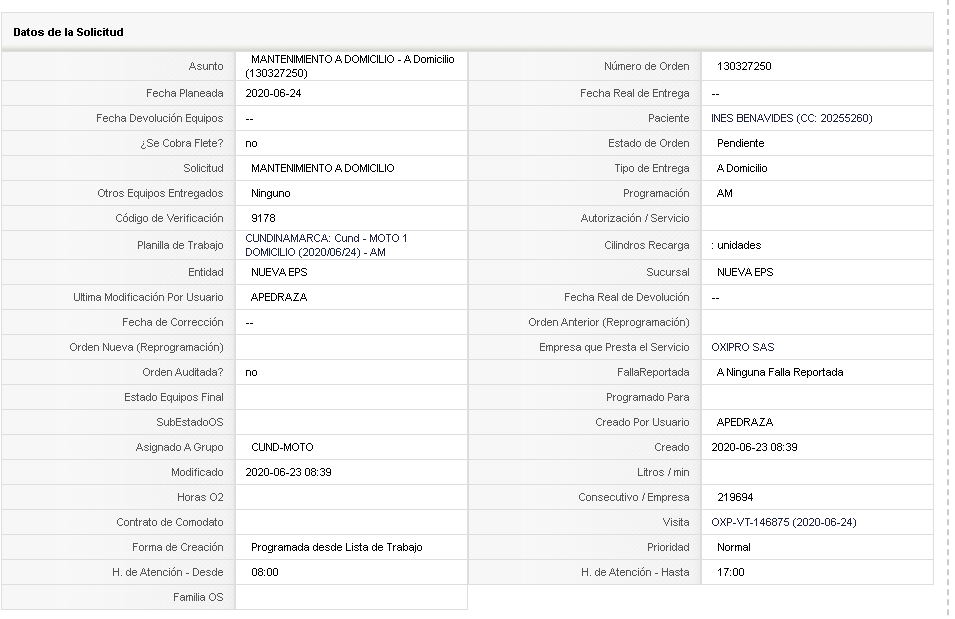This screenshot has height=619, width=955.
Task: Click the Consecutivo / Empresa value 219694
Action: point(735,497)
